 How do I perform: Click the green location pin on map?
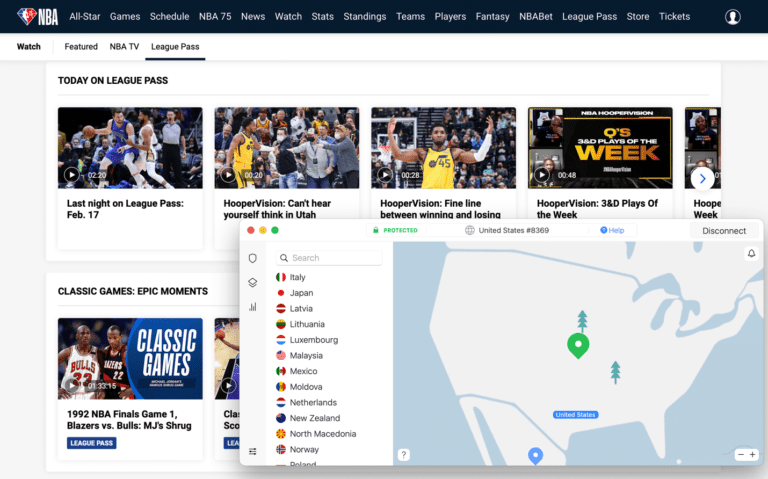tap(578, 345)
